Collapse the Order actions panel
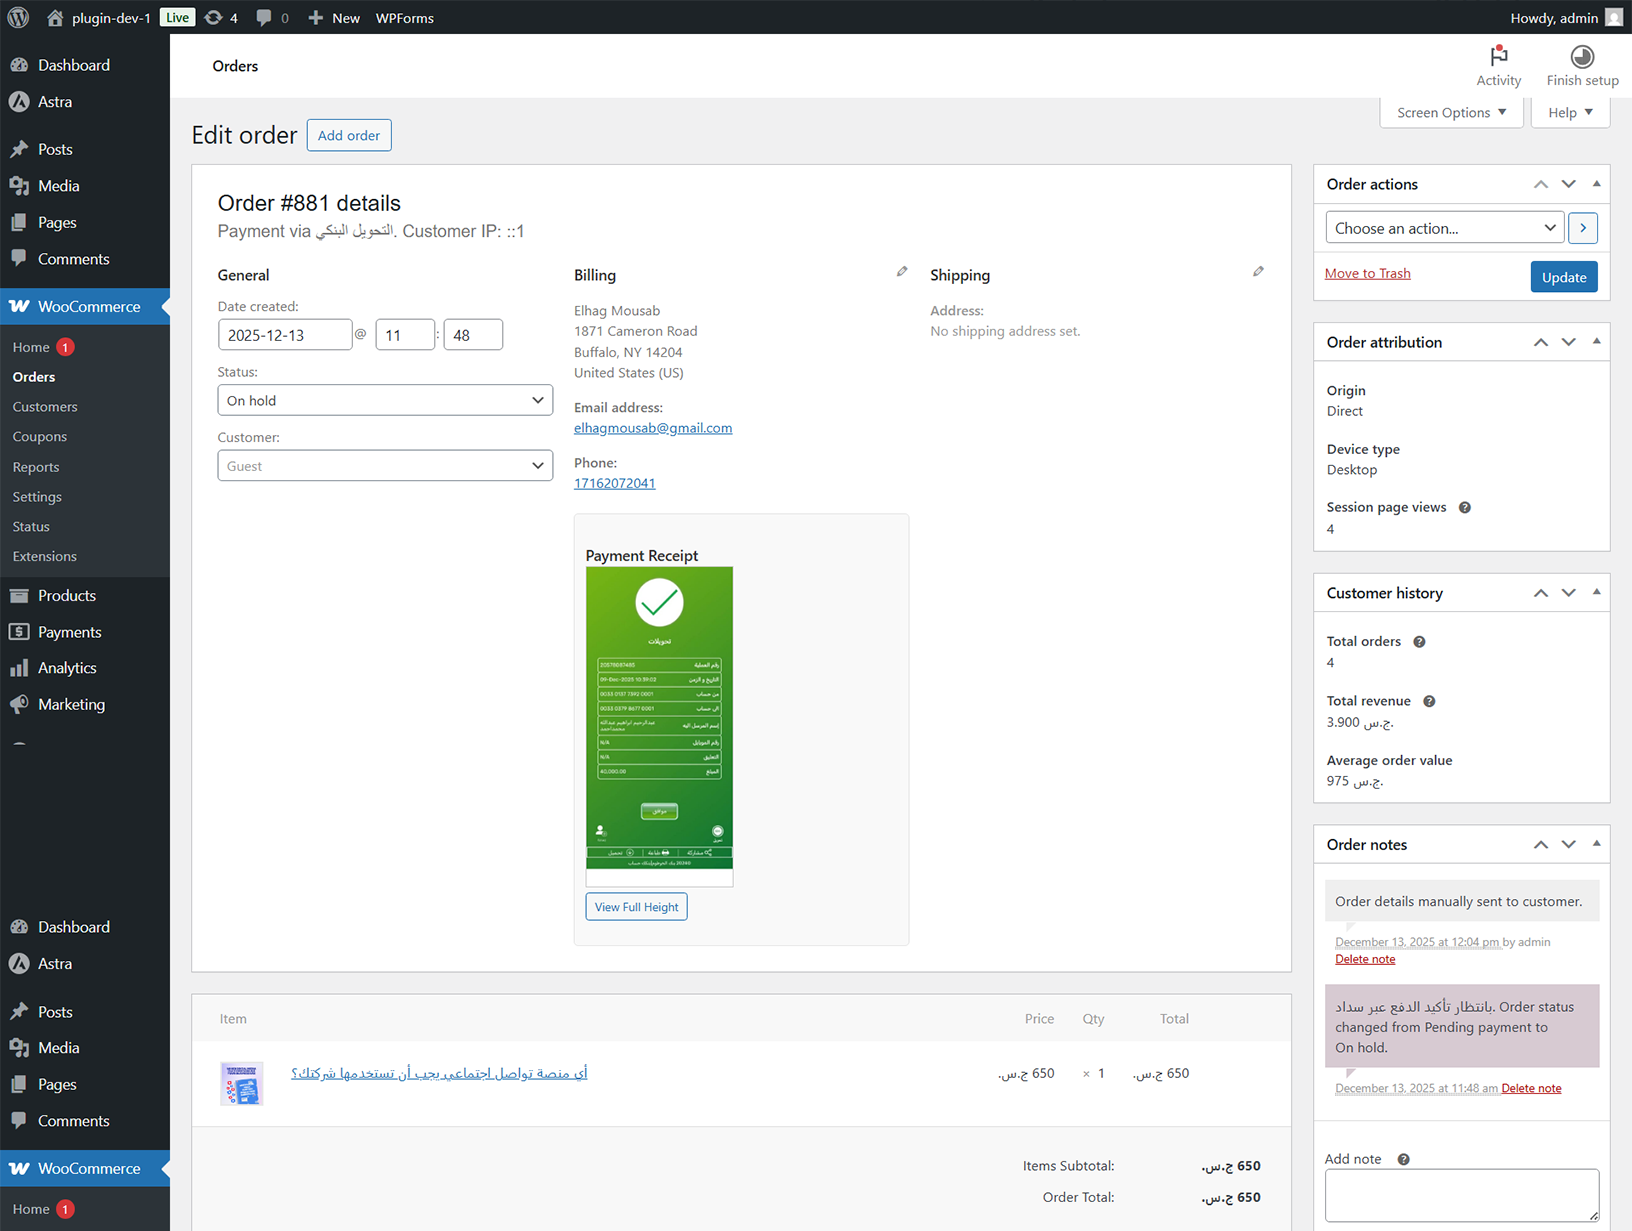The width and height of the screenshot is (1632, 1231). [x=1596, y=184]
